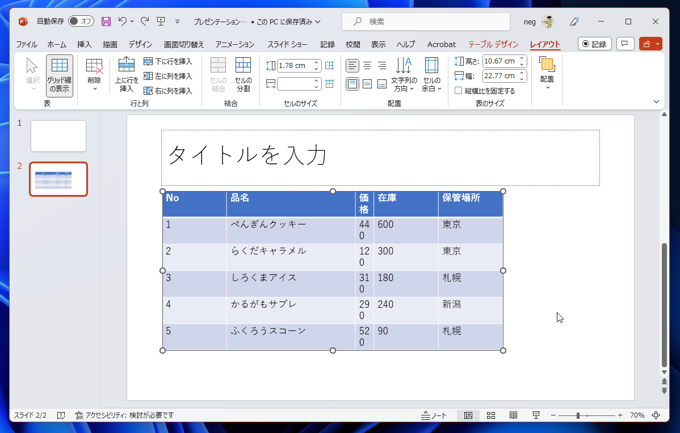Select slide 2 thumbnail
This screenshot has width=680, height=433.
click(59, 179)
